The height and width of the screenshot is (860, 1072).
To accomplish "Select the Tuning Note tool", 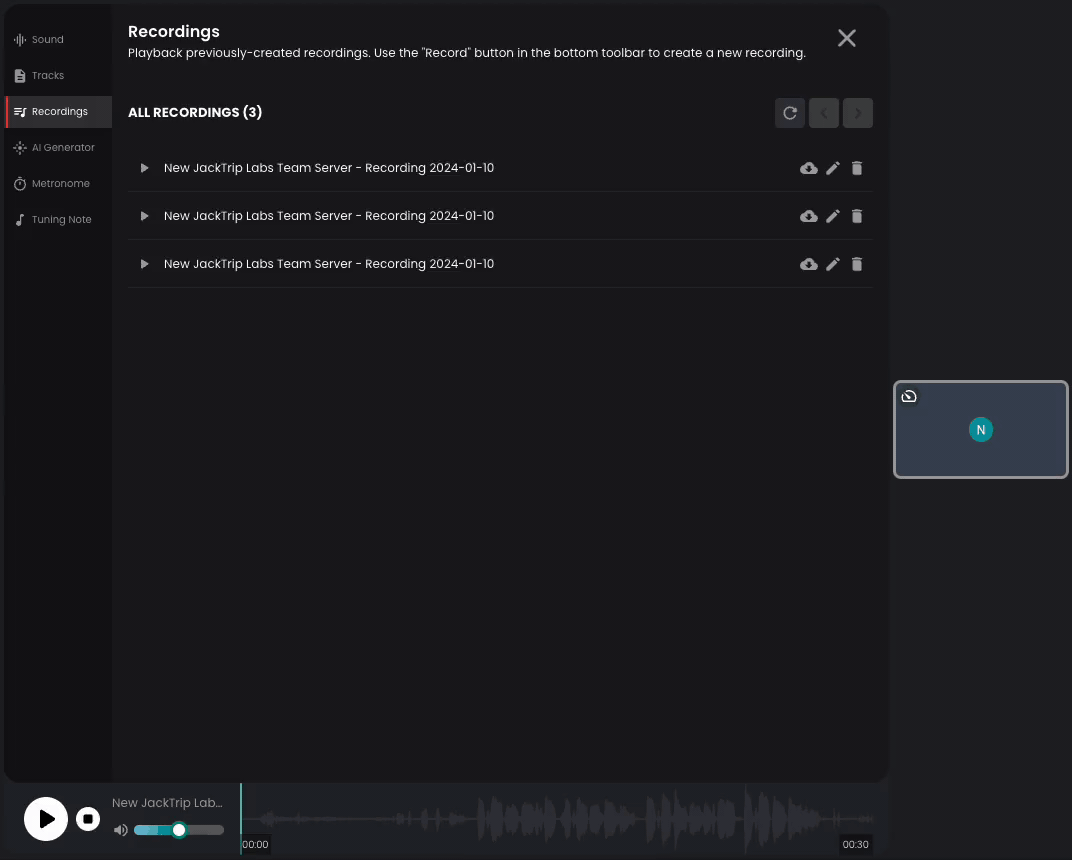I will pyautogui.click(x=53, y=219).
